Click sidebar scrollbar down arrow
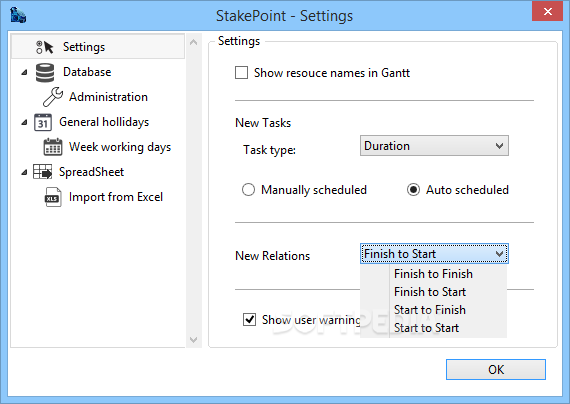570x404 pixels. (x=194, y=340)
